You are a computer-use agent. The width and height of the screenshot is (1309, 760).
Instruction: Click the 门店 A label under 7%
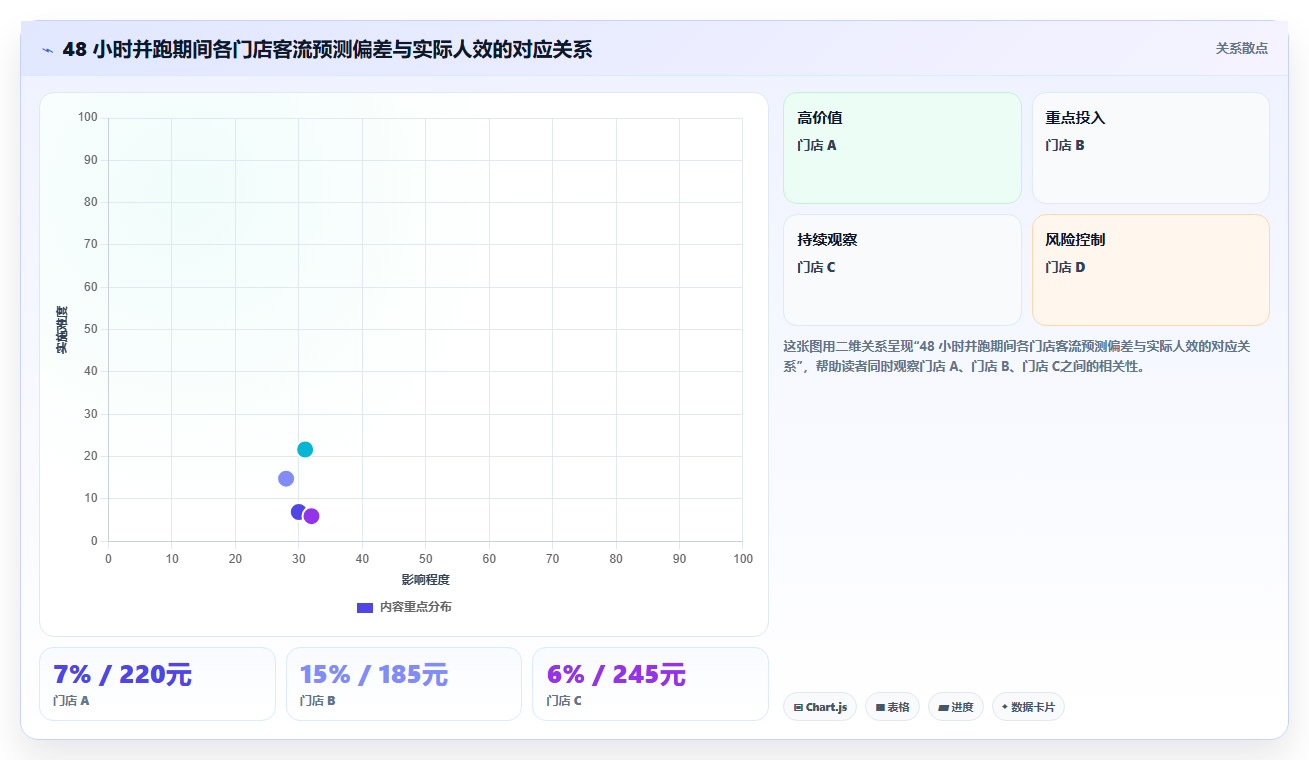point(71,701)
